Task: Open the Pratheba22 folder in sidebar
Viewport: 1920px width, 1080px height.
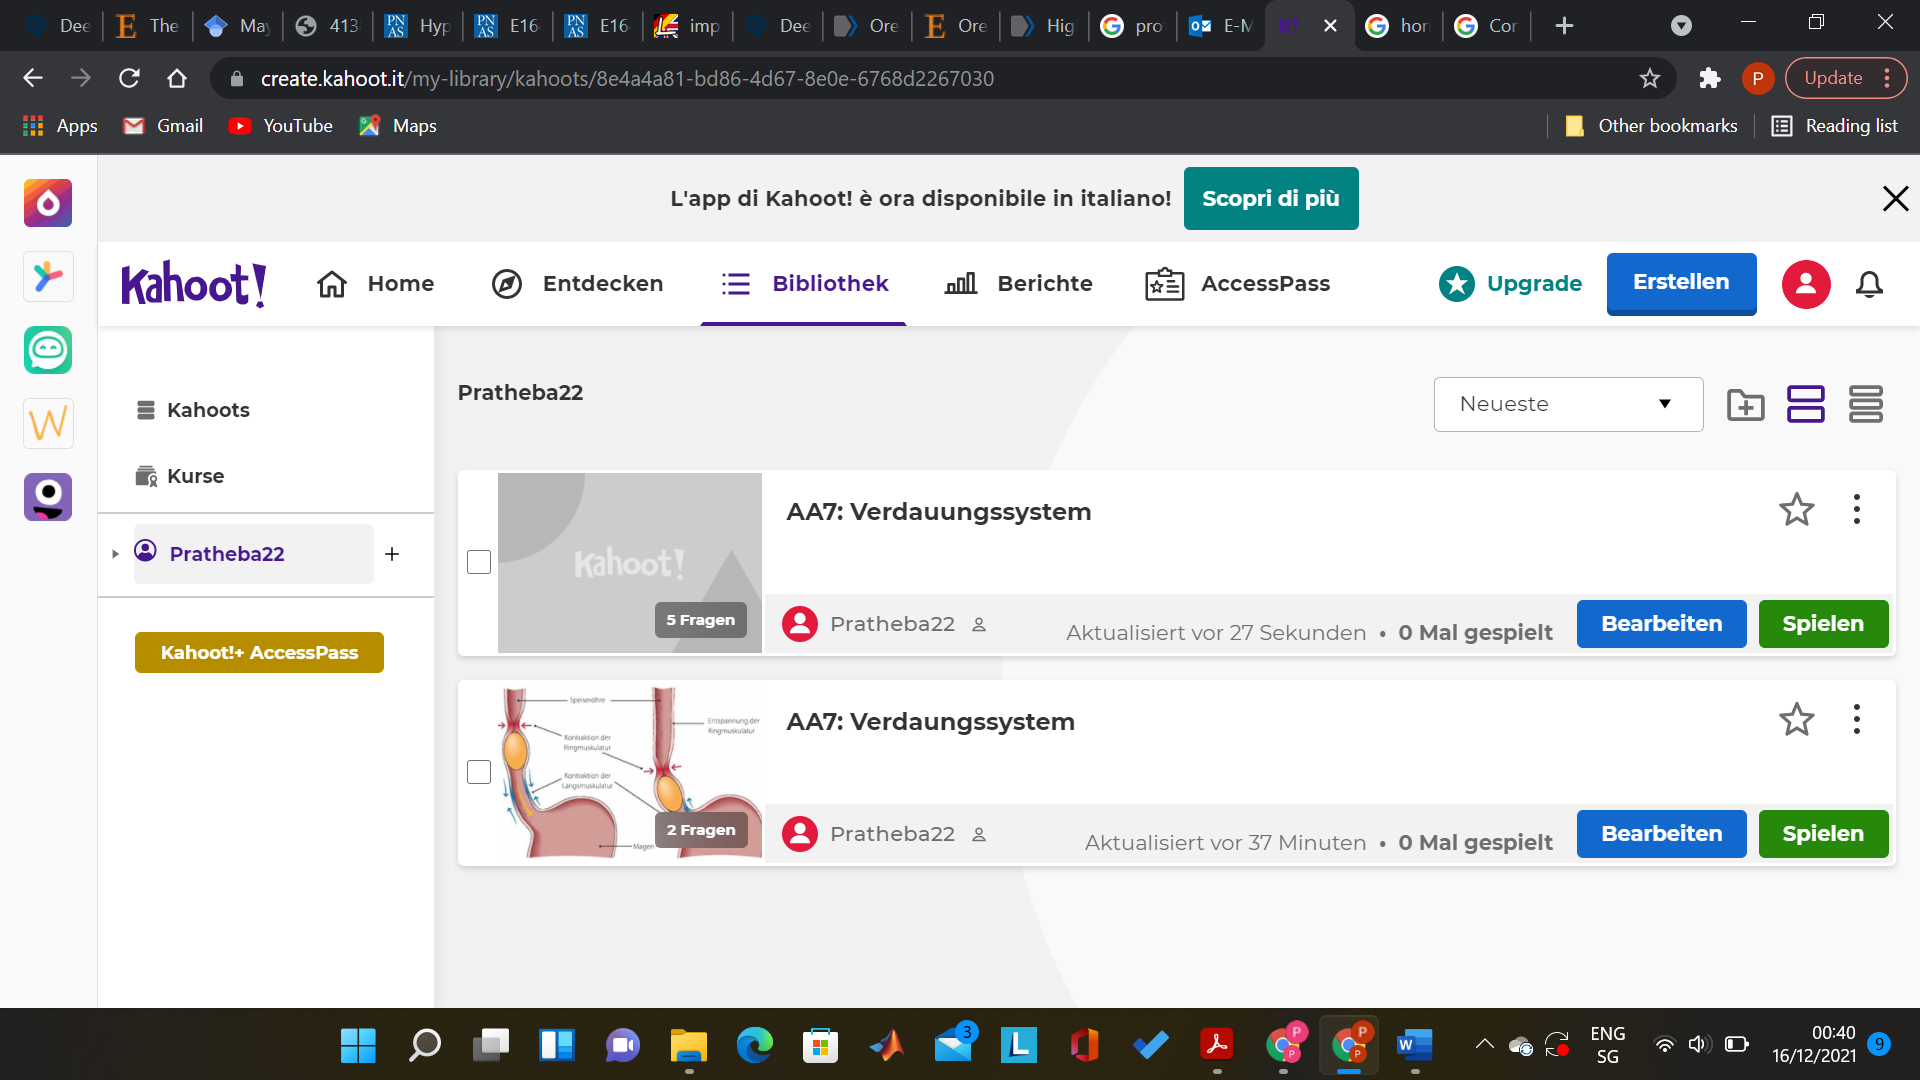Action: 254,554
